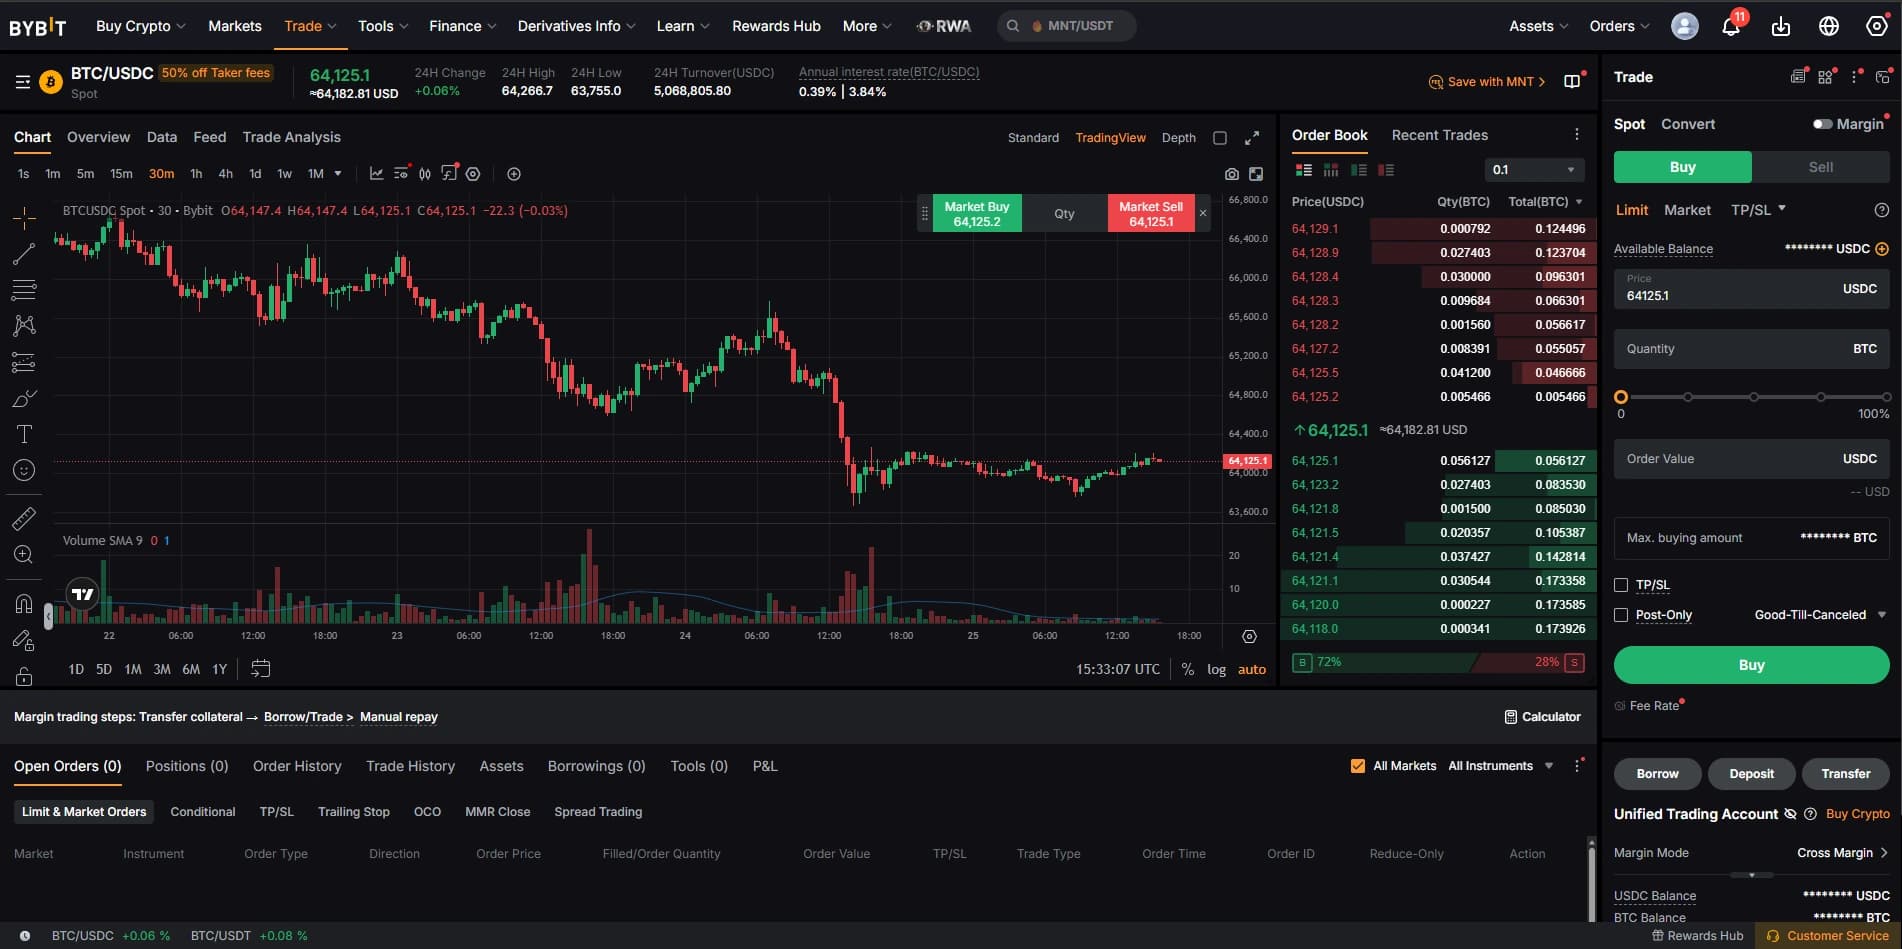Screen dimensions: 1902x949
Task: Click the MNT/USDT search box
Action: click(x=1066, y=26)
